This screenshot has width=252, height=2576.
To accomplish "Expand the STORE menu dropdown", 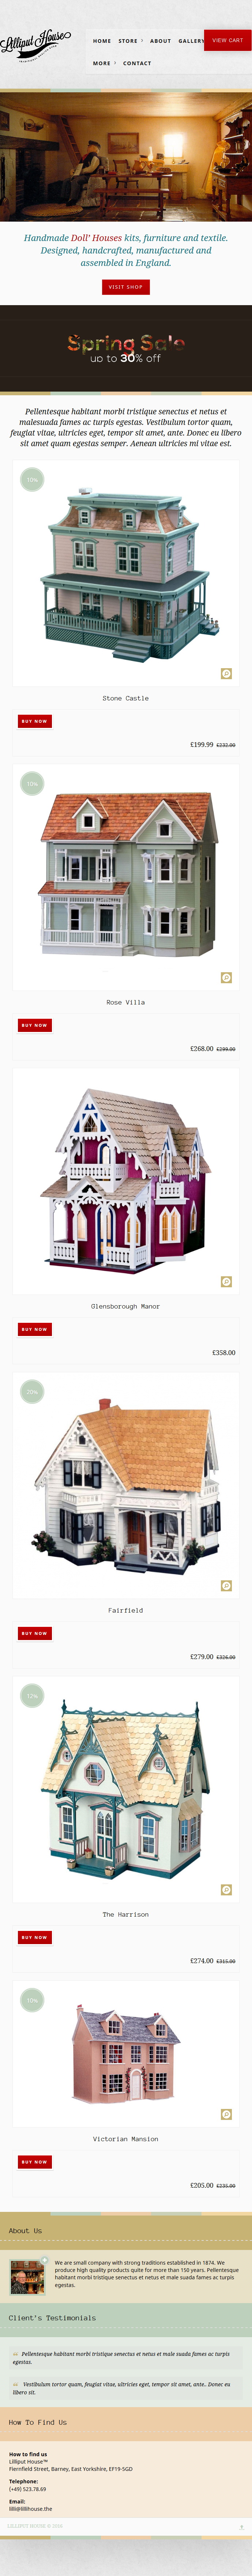I will [130, 41].
